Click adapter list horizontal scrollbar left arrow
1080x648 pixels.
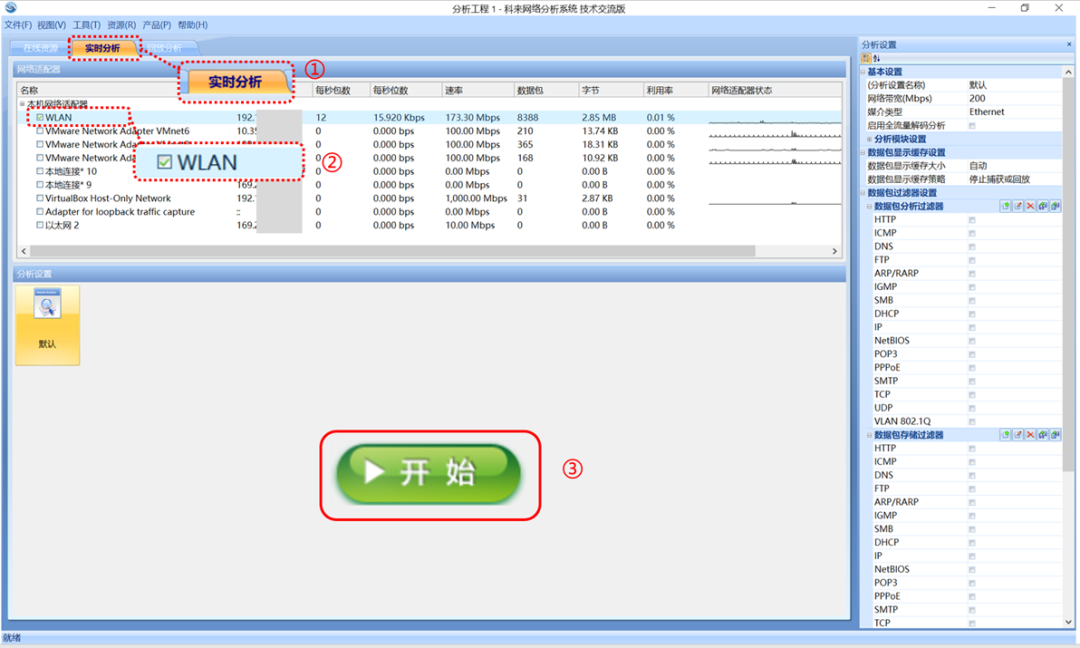(24, 251)
